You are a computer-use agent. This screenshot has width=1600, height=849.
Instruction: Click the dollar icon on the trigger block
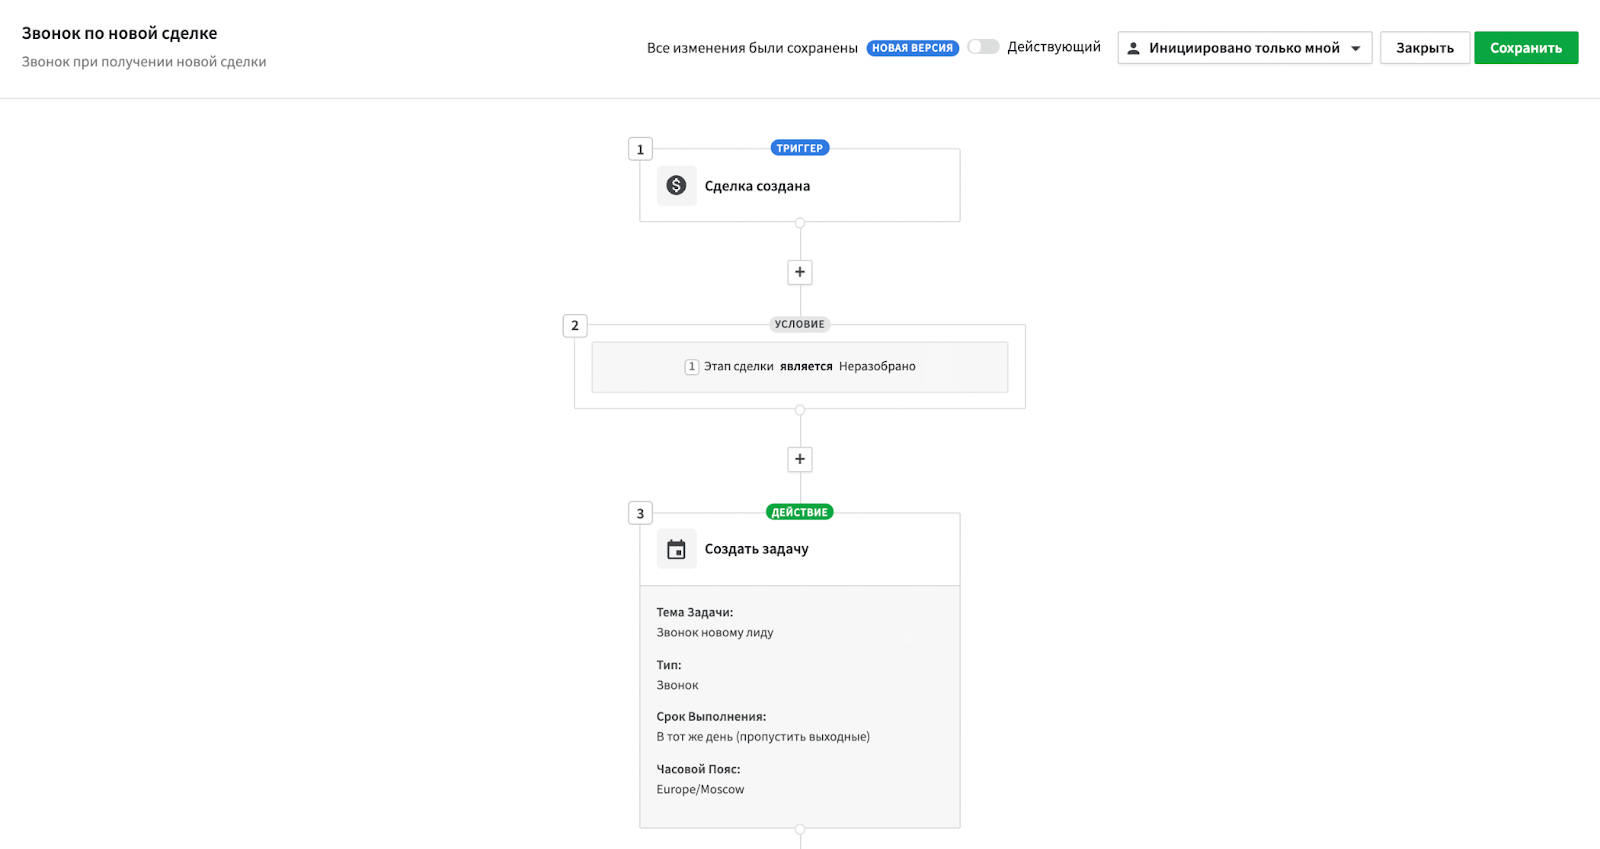coord(676,186)
